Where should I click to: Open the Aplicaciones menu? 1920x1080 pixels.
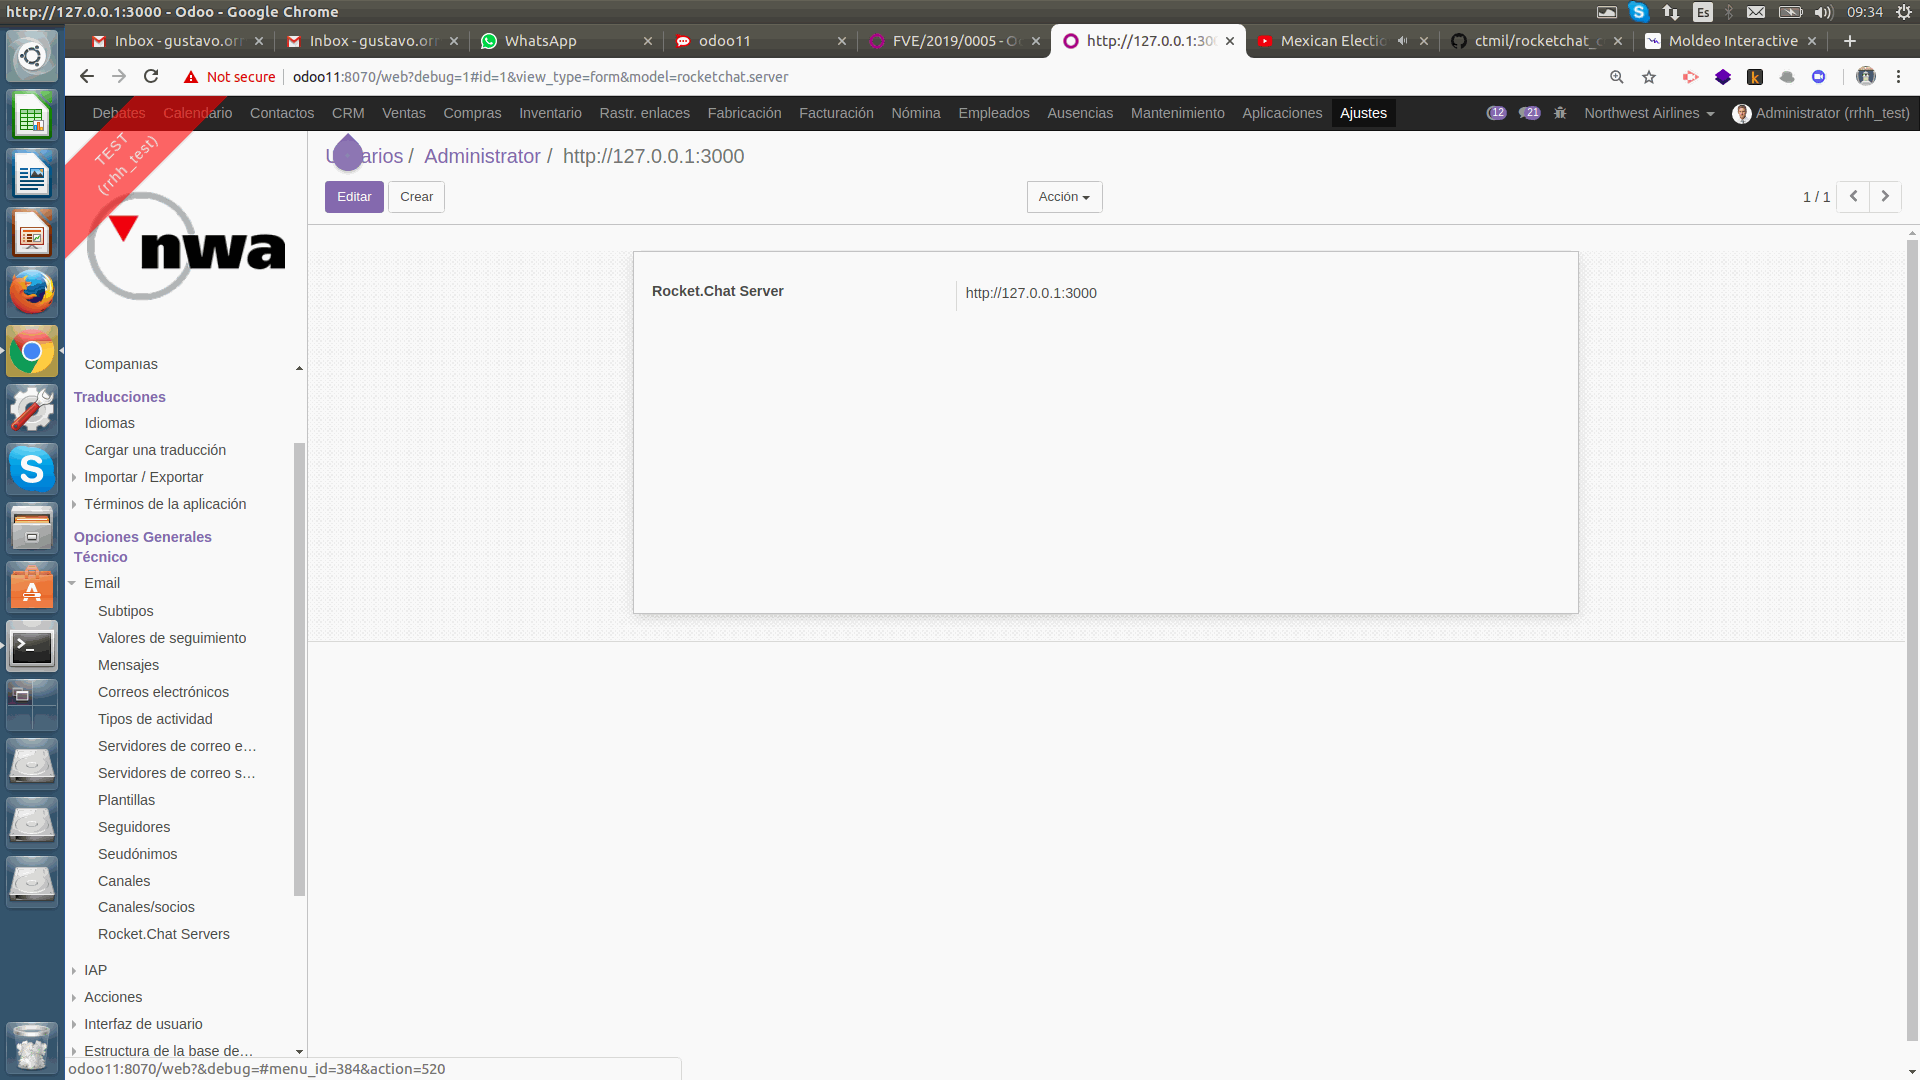pos(1282,113)
